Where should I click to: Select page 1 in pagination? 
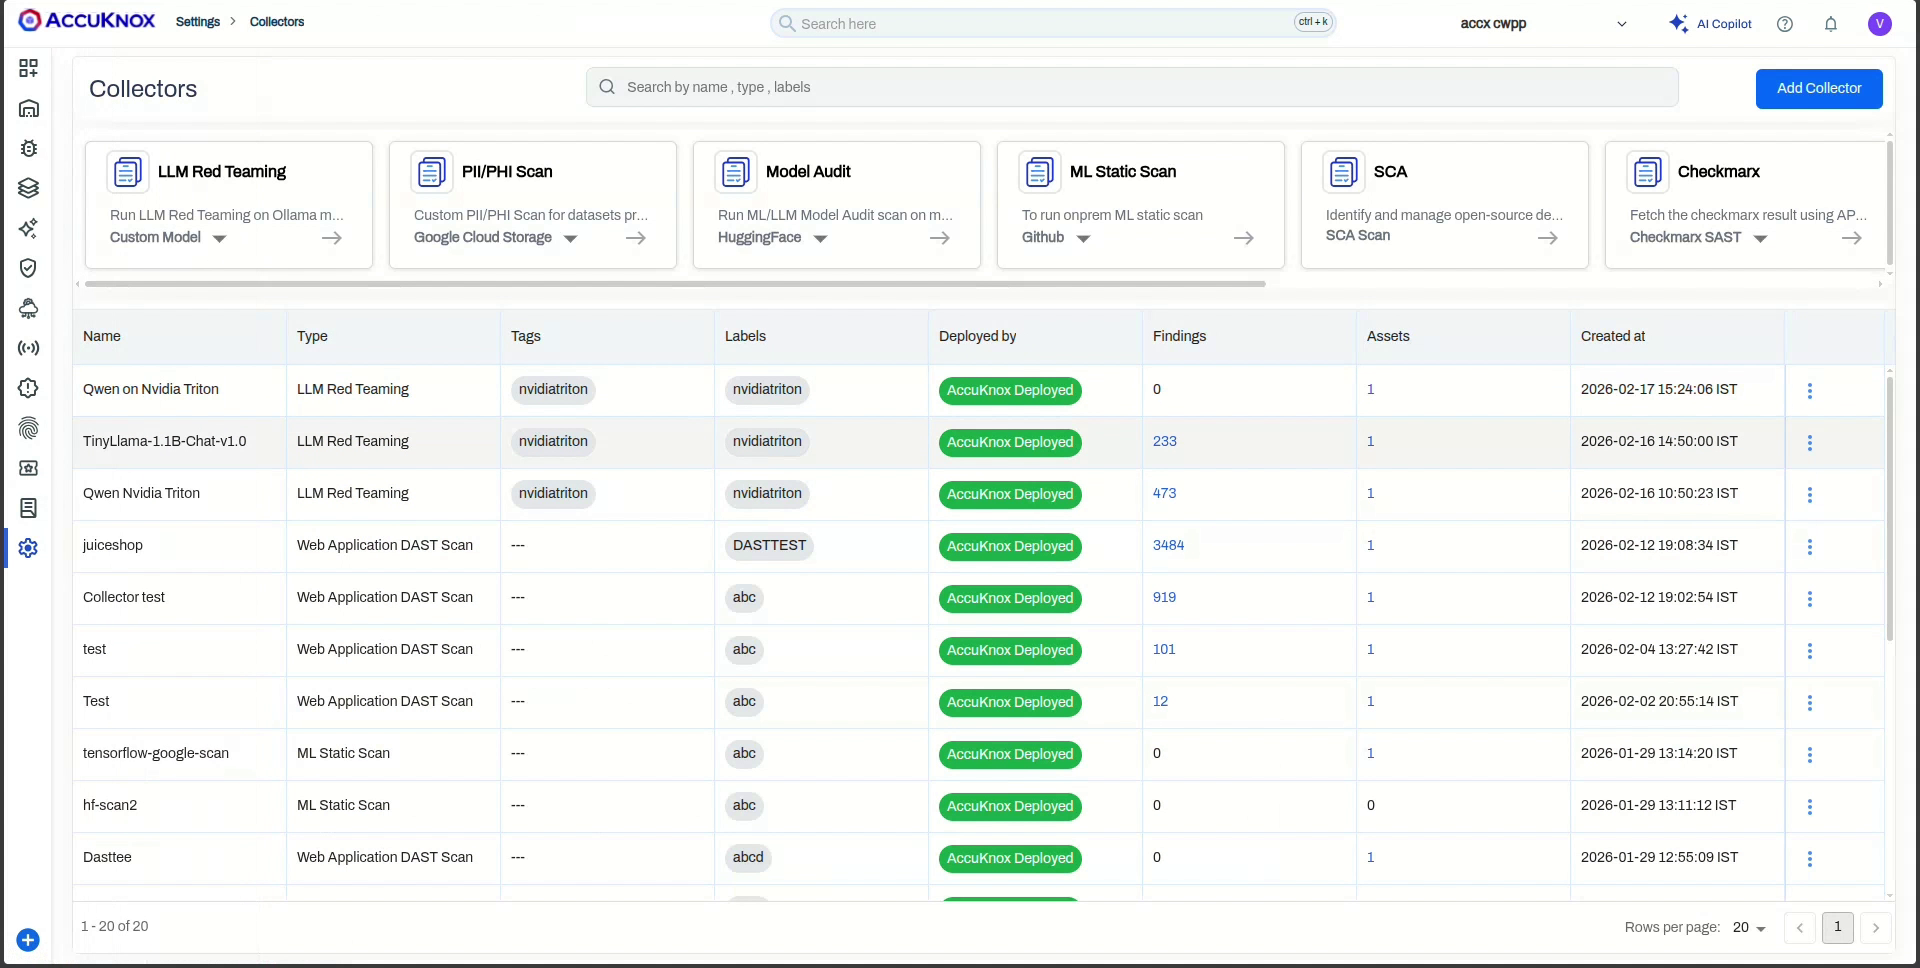1838,928
